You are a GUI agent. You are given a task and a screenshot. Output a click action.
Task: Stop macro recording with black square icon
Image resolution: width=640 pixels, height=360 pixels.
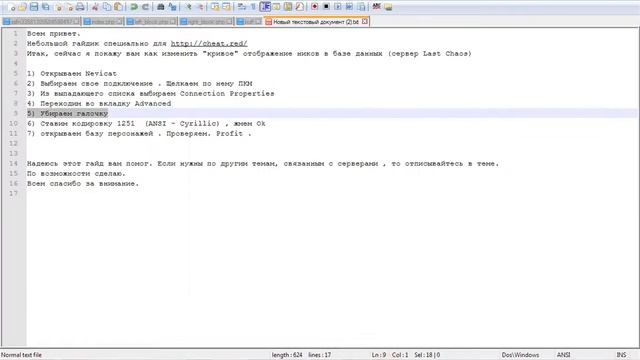pos(326,7)
